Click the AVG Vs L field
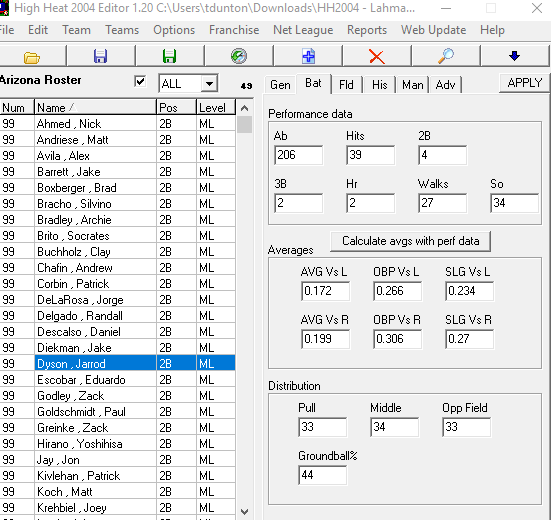The width and height of the screenshot is (551, 520). (x=325, y=291)
